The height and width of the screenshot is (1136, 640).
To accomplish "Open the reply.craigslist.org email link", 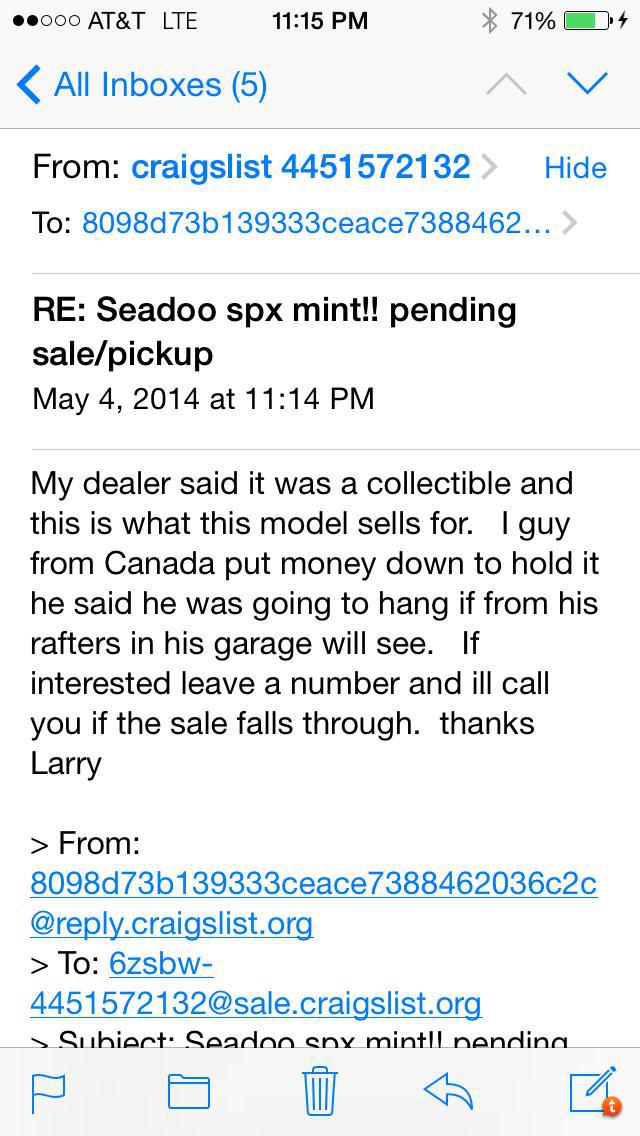I will click(314, 903).
